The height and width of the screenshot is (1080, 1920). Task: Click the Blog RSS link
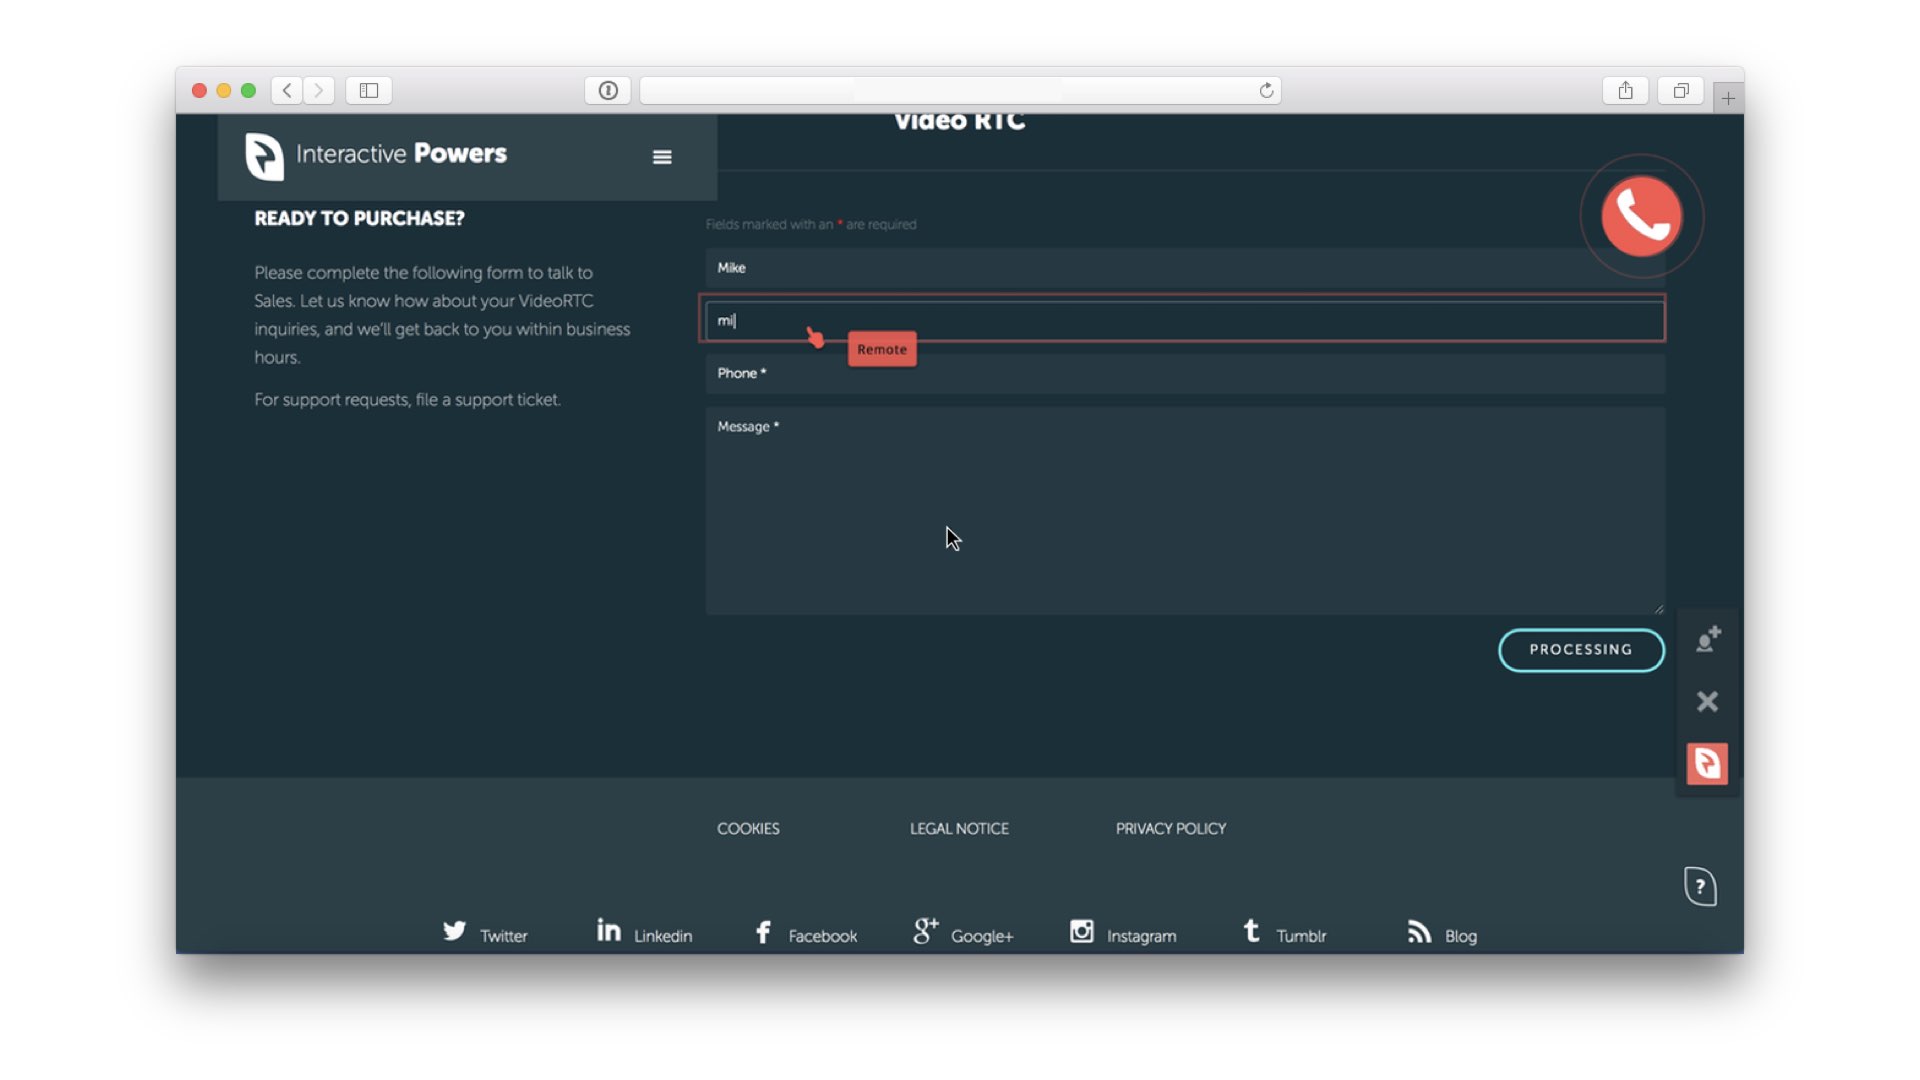[1441, 934]
